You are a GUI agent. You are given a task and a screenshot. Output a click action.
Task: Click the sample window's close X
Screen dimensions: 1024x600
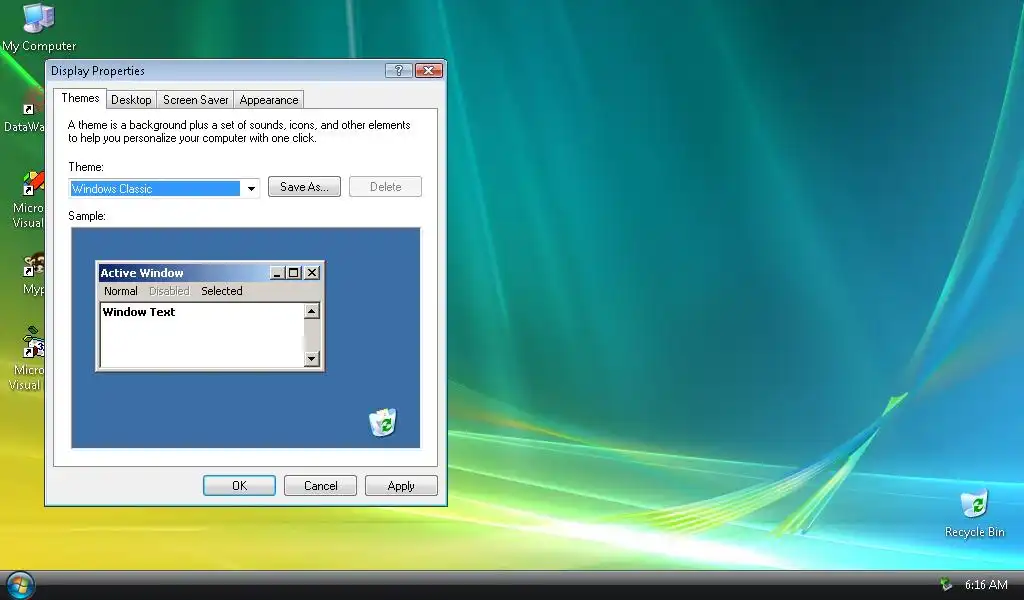[312, 273]
